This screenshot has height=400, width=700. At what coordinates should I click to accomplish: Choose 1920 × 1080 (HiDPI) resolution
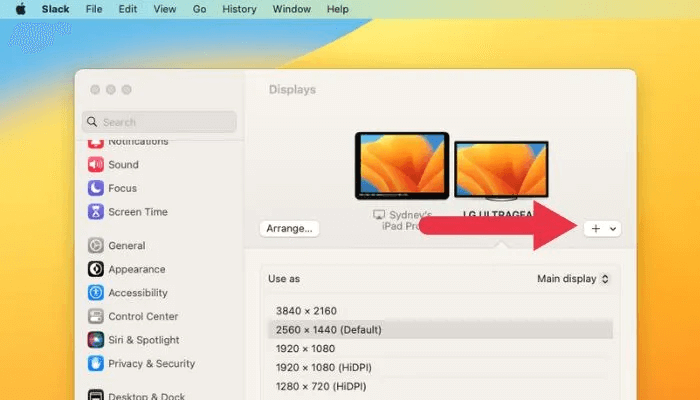[318, 368]
